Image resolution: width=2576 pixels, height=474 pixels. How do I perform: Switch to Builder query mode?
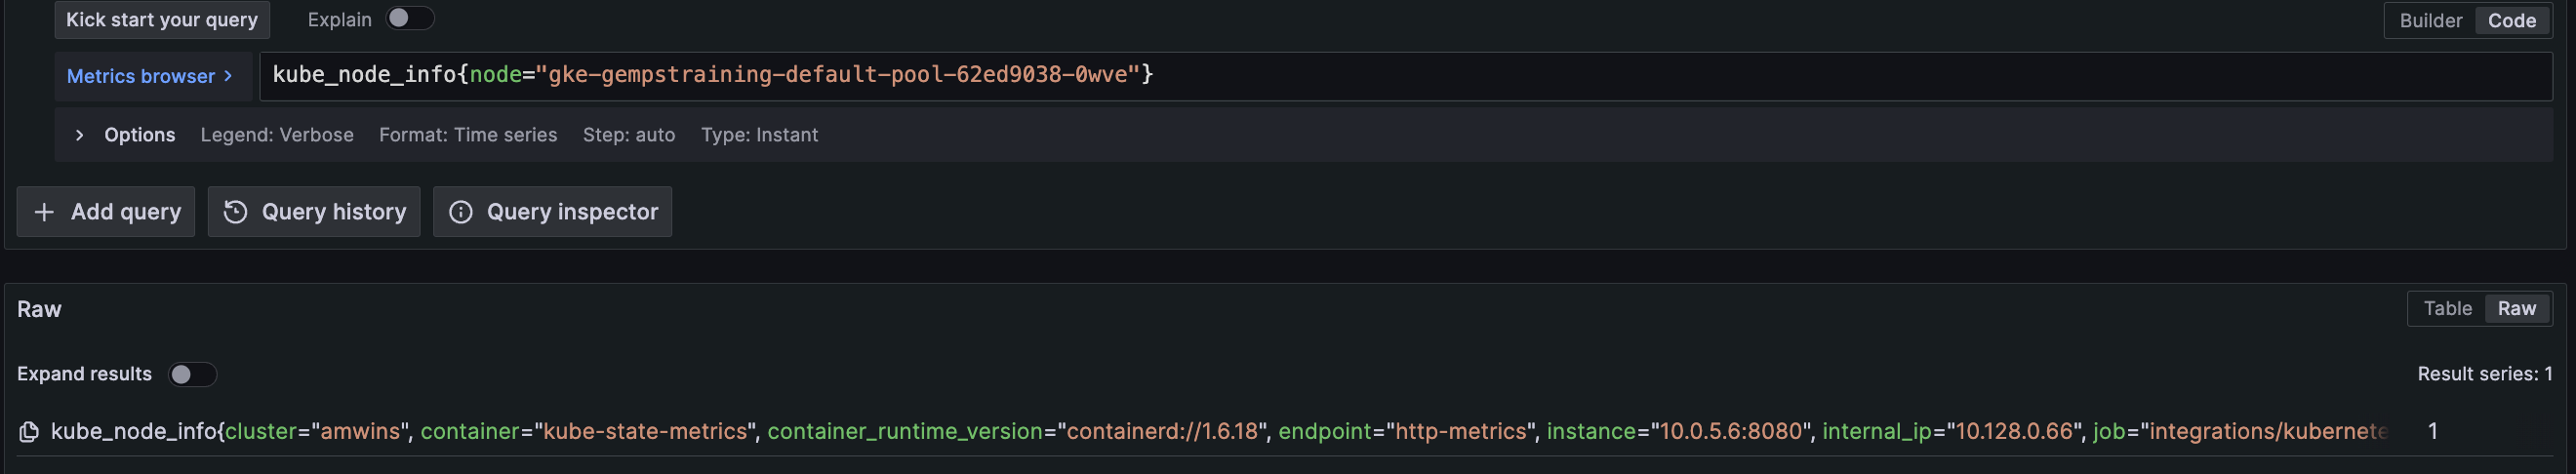pyautogui.click(x=2430, y=20)
